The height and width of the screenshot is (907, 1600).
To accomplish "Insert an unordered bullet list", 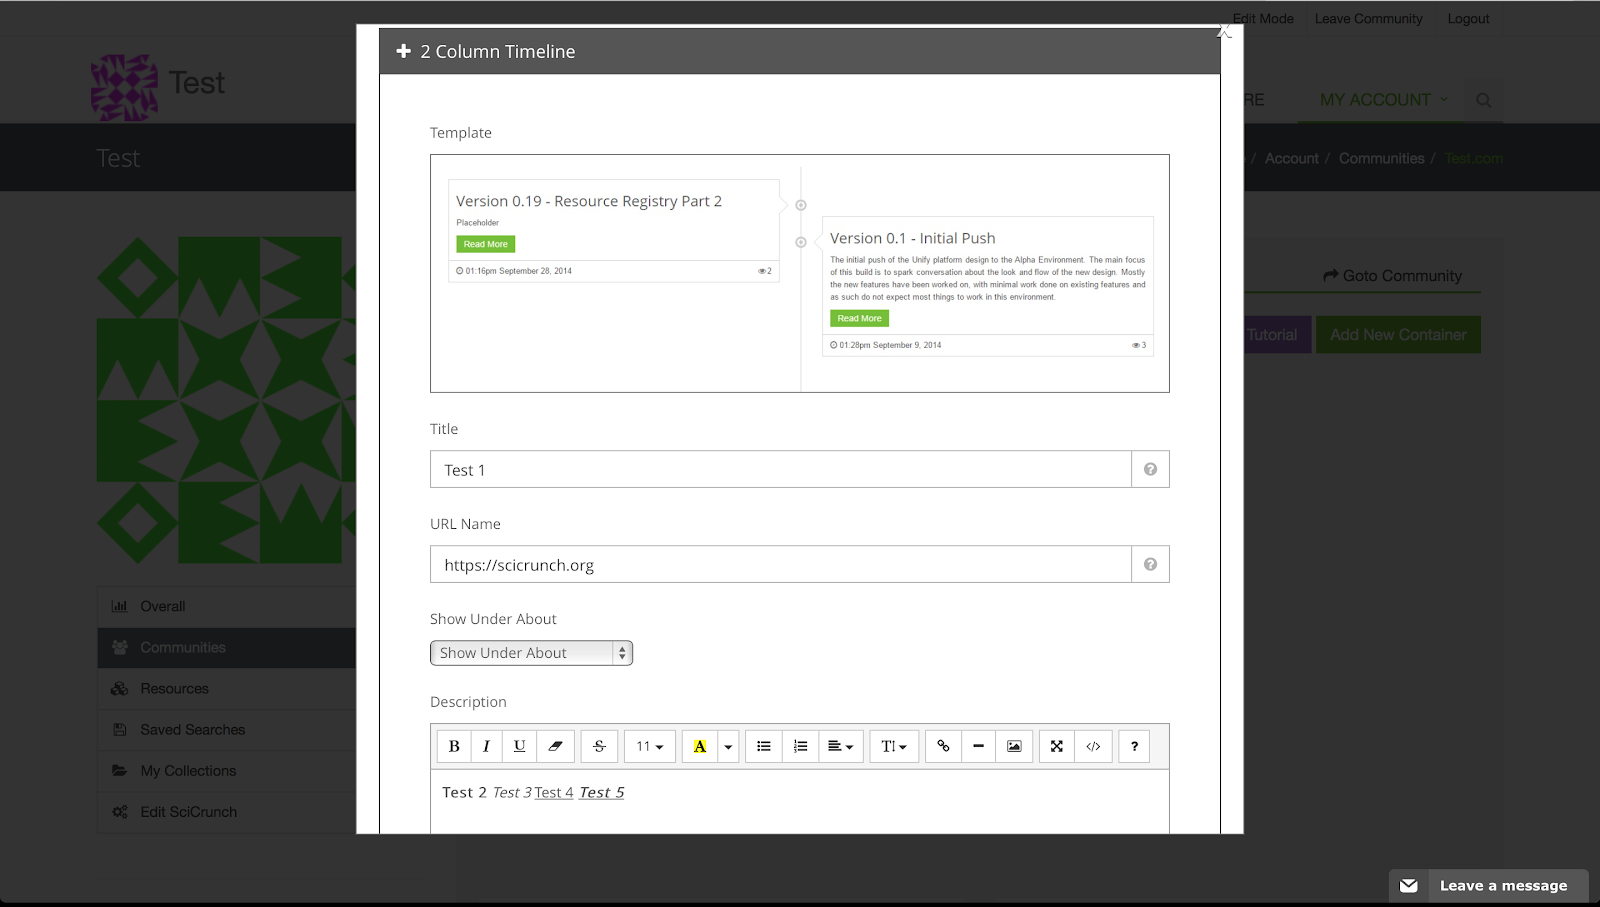I will [x=764, y=746].
